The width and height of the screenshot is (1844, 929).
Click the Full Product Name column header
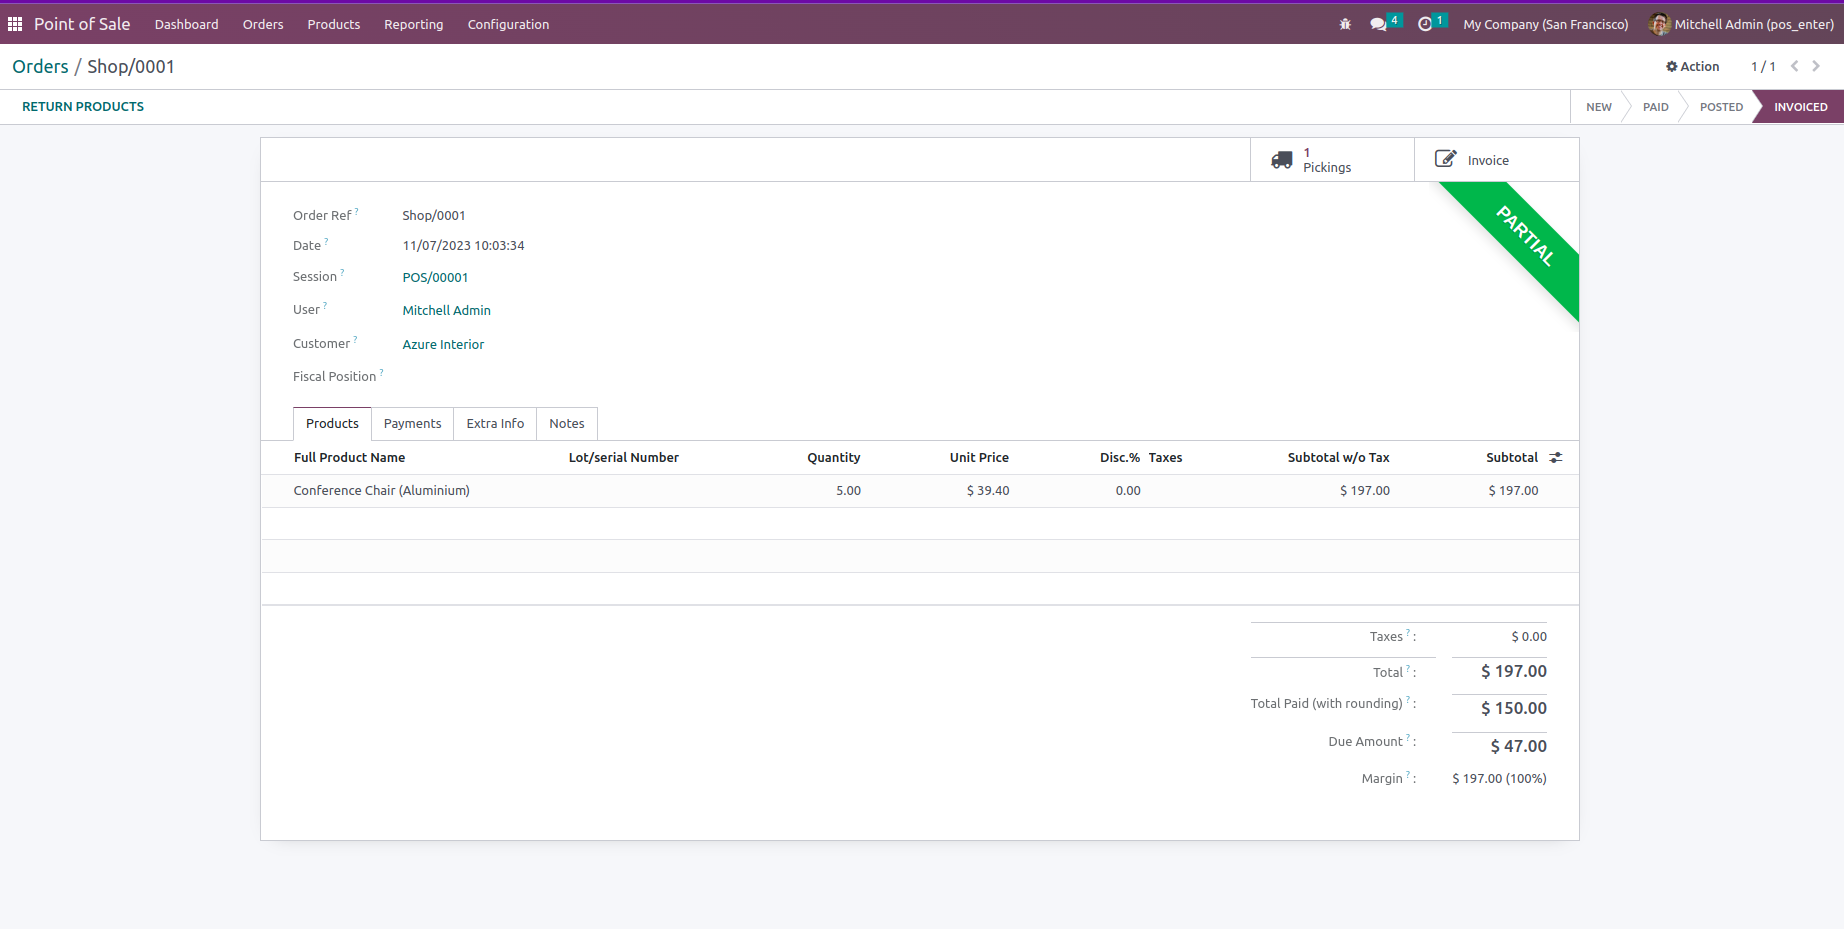pyautogui.click(x=350, y=458)
